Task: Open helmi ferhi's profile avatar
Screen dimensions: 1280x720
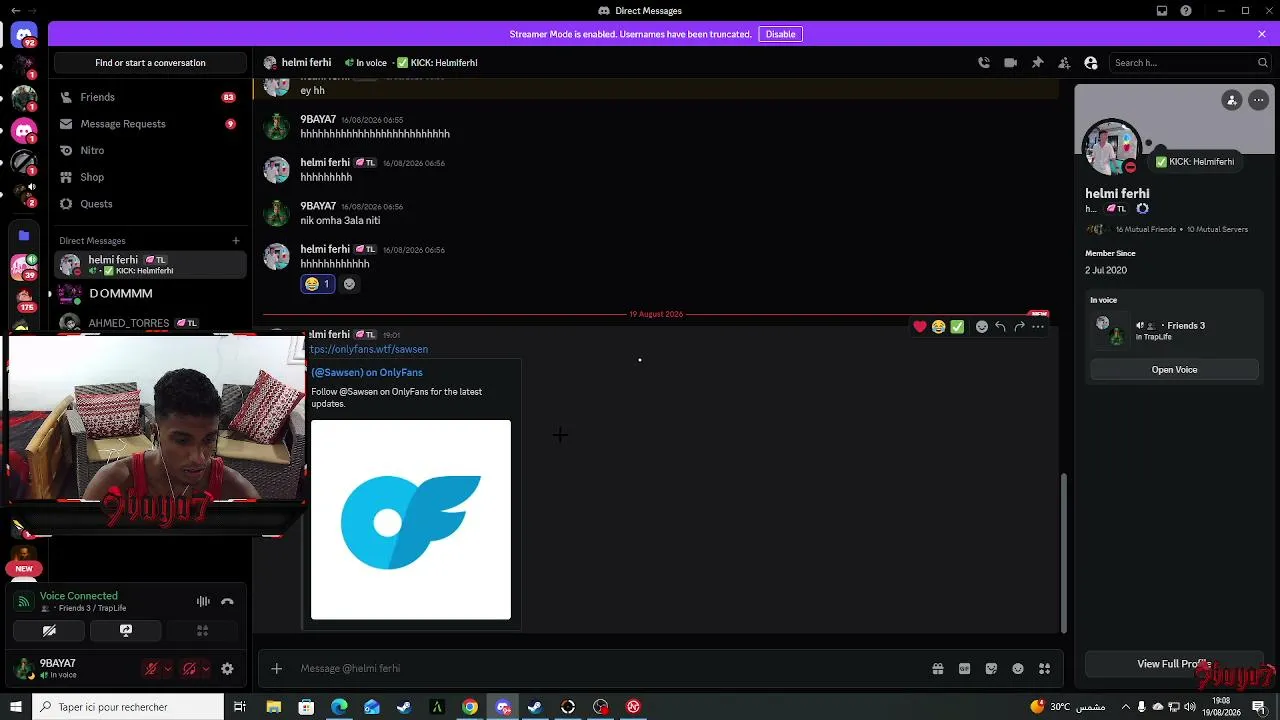Action: [x=1111, y=147]
